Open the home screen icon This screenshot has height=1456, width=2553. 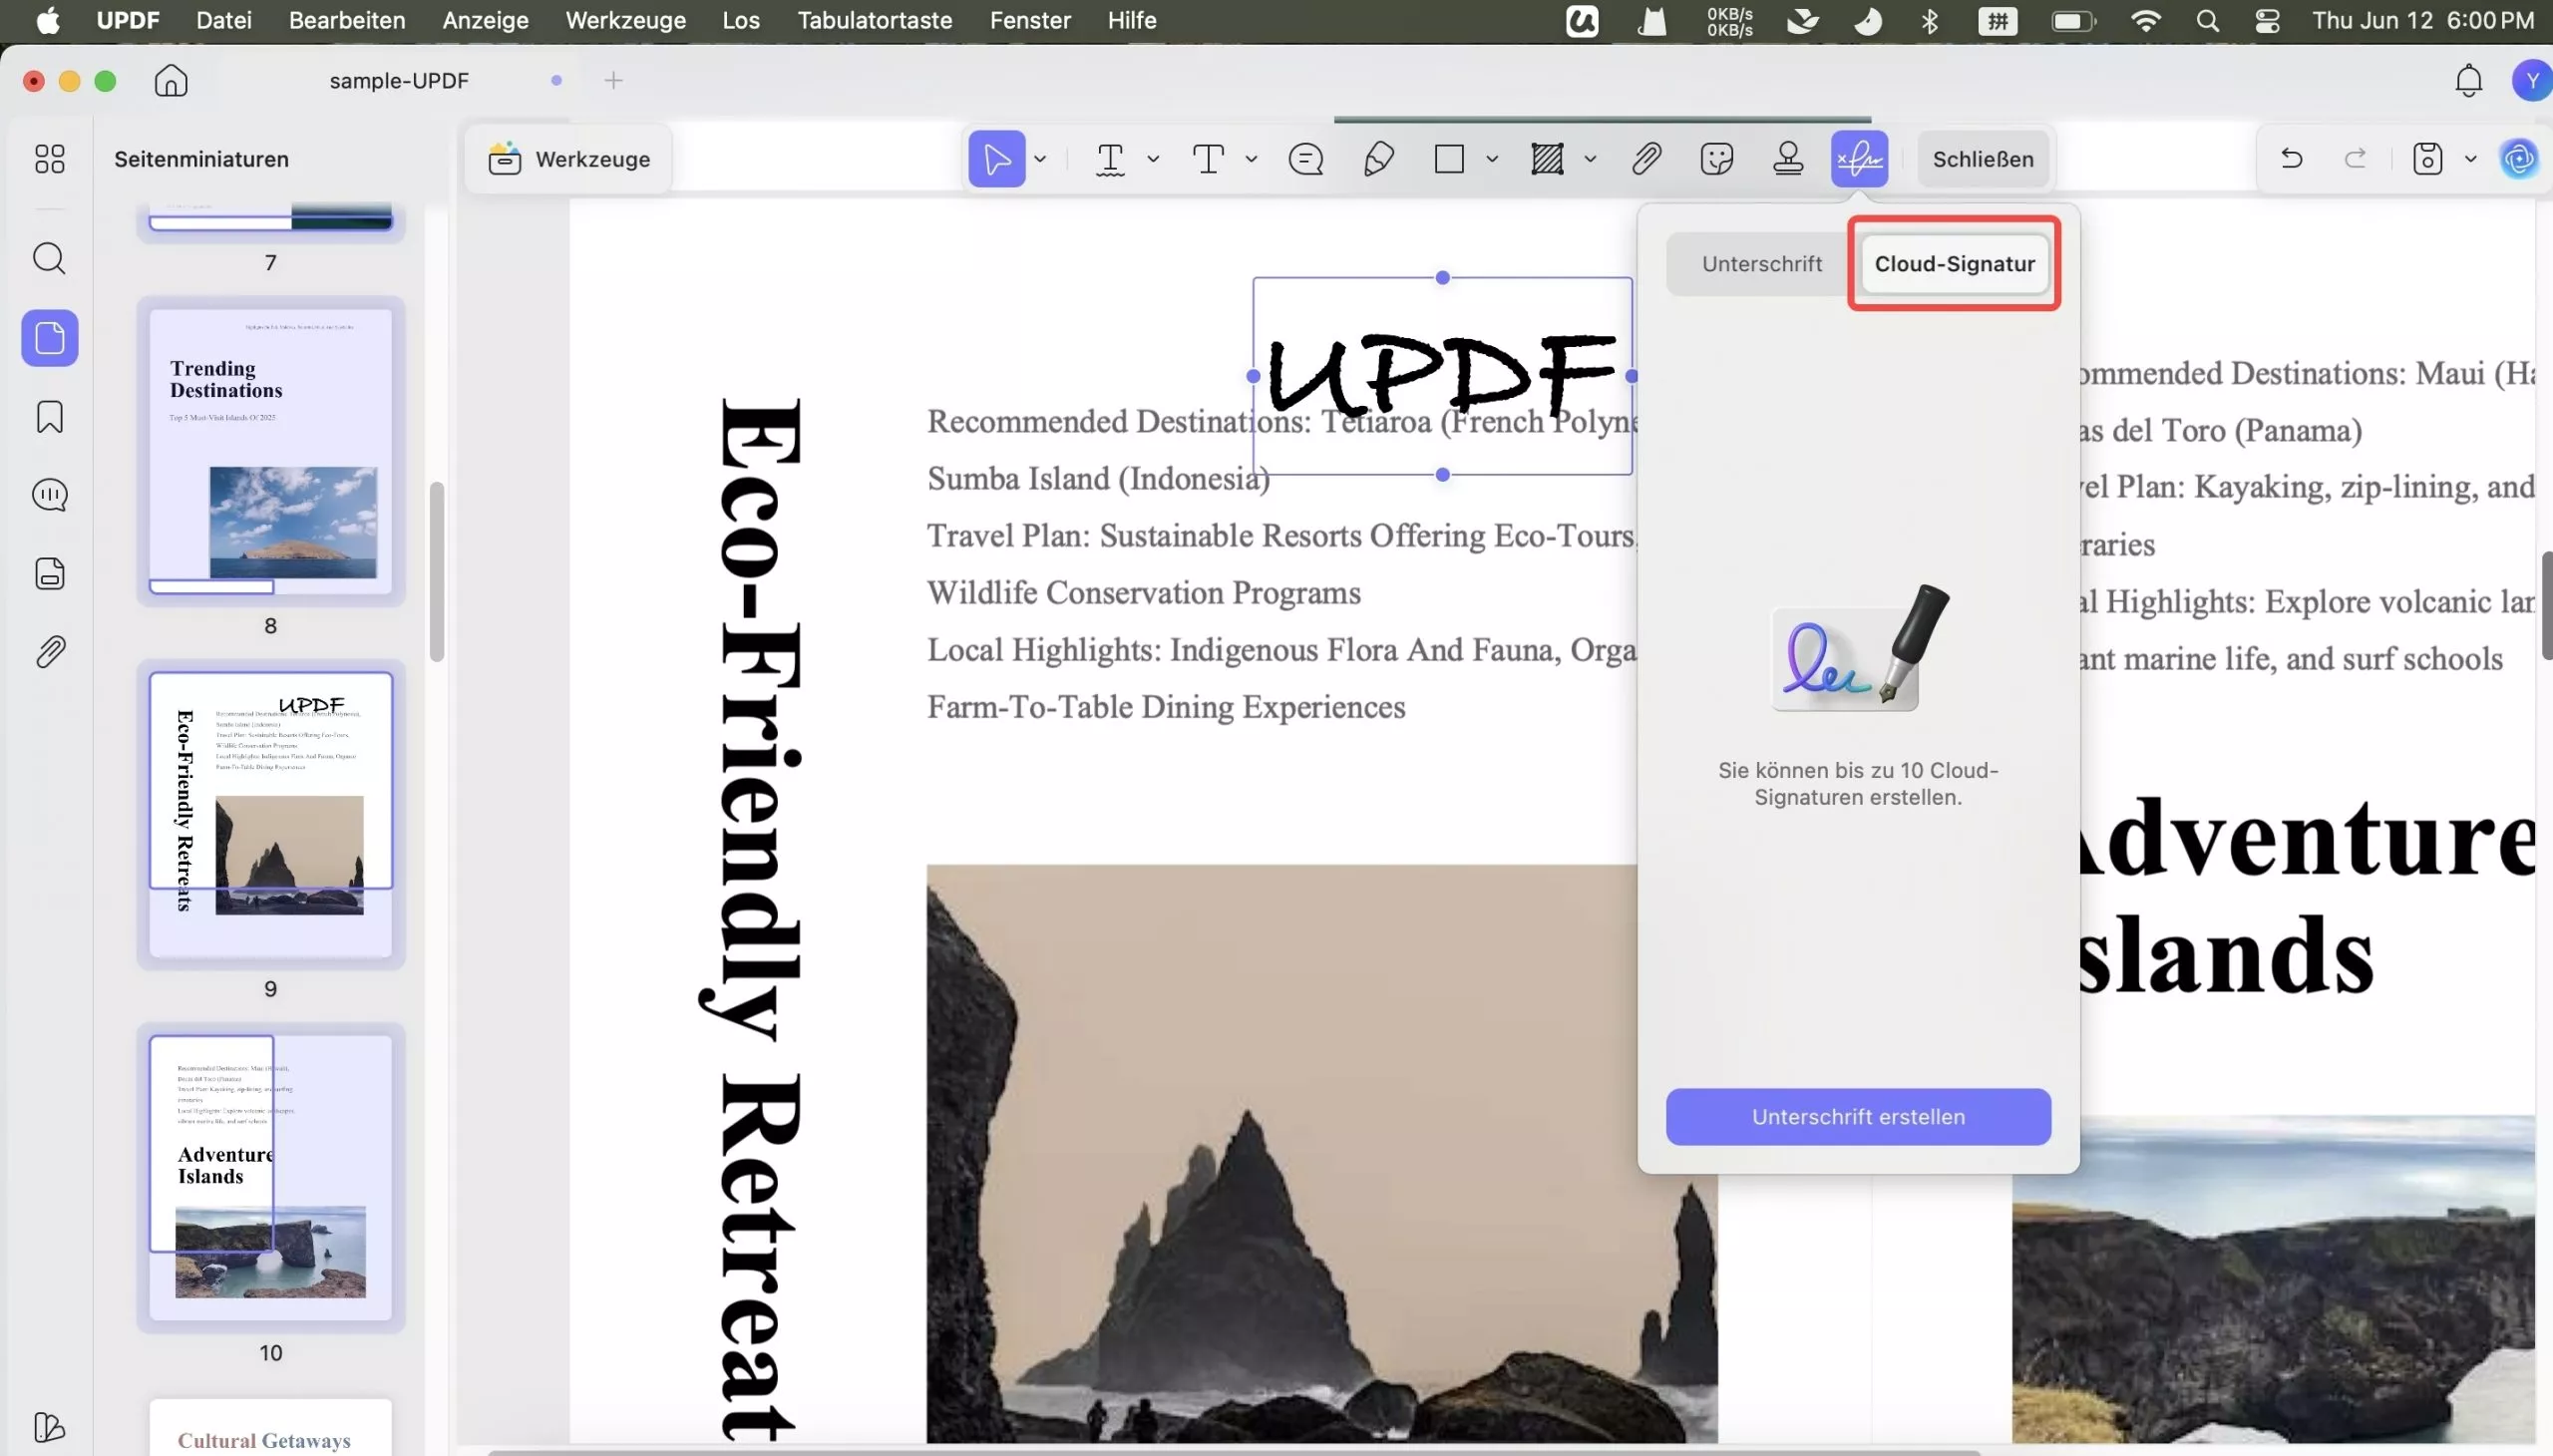pos(171,80)
